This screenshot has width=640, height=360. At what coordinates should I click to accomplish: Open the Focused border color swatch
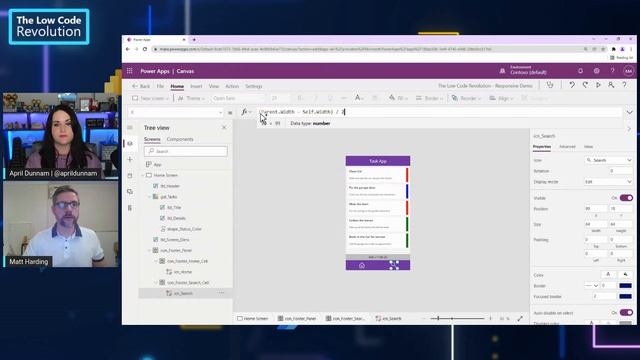625,296
